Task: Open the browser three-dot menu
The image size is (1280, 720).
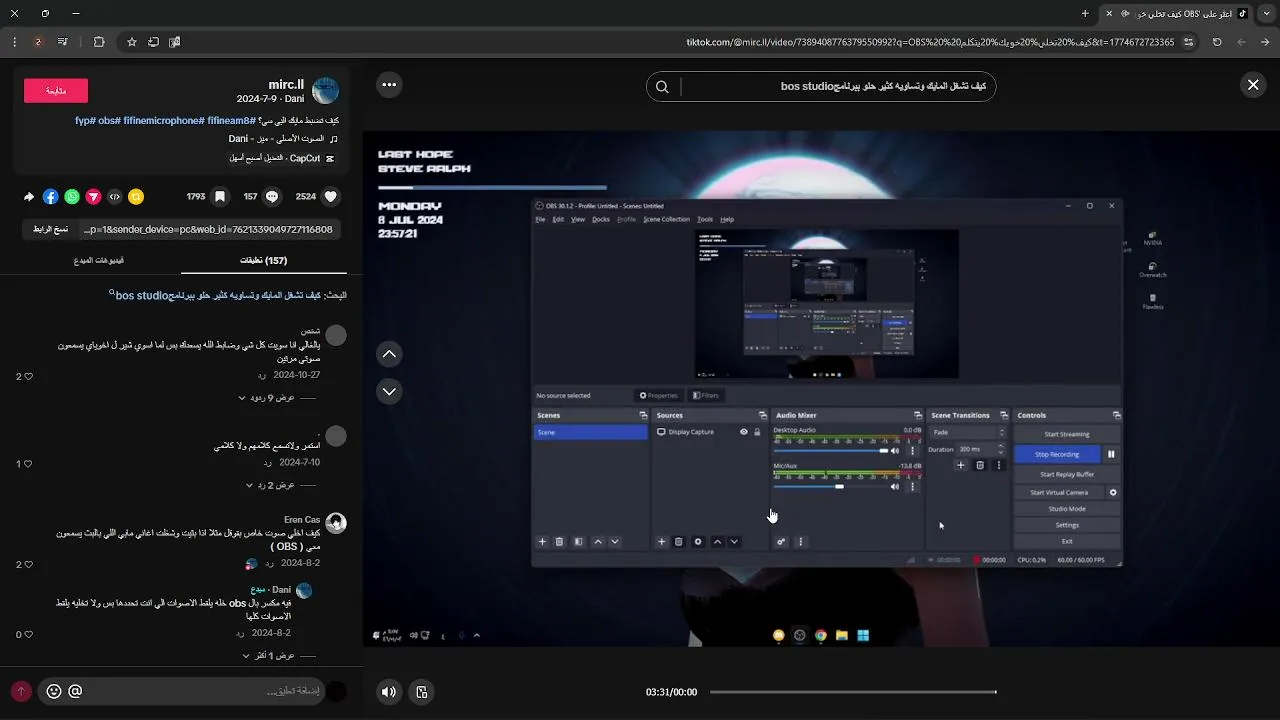Action: (x=14, y=42)
